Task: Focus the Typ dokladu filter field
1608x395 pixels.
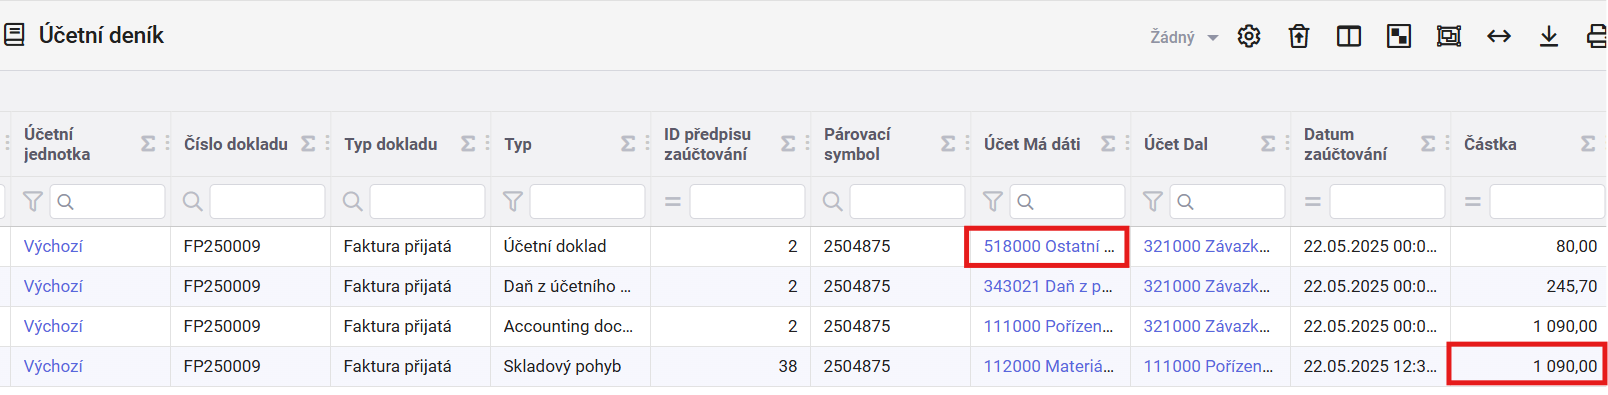Action: tap(428, 202)
